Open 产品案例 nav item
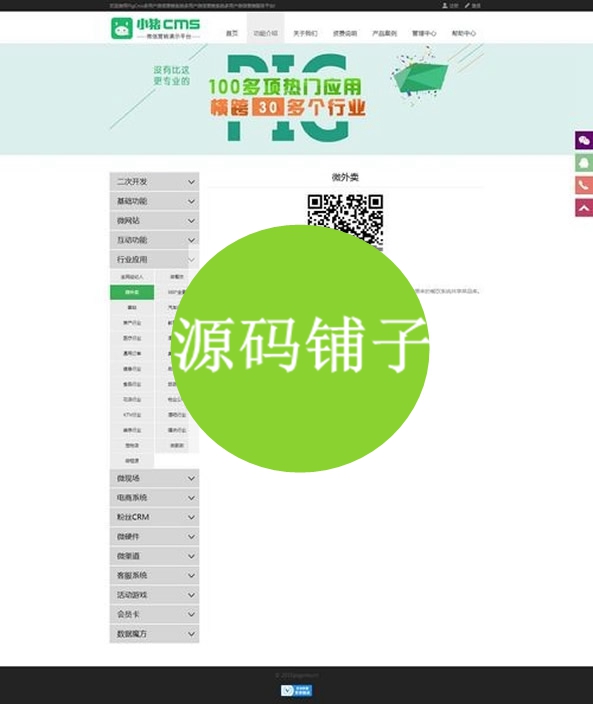 pyautogui.click(x=384, y=33)
